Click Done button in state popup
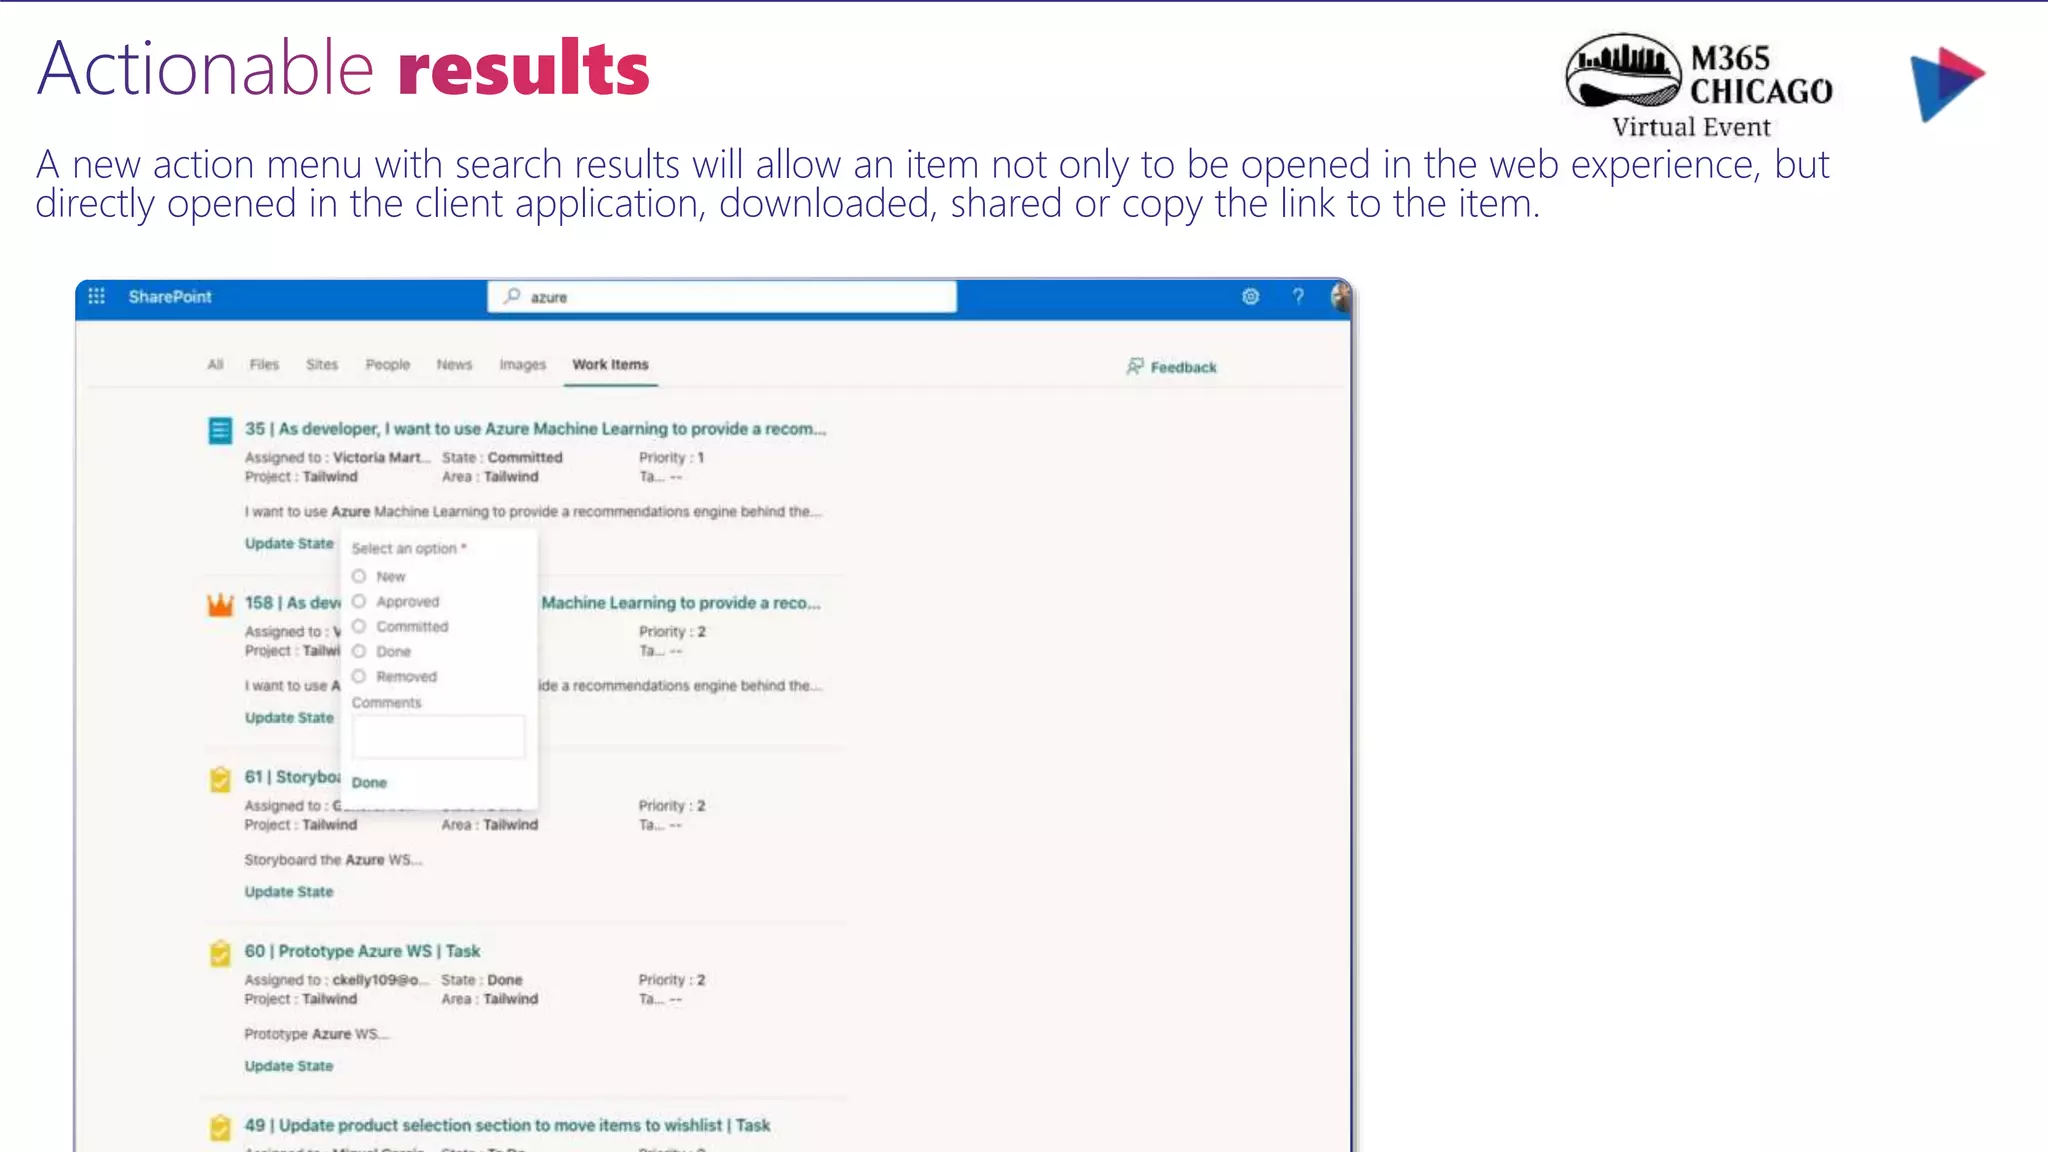2048x1152 pixels. click(369, 782)
